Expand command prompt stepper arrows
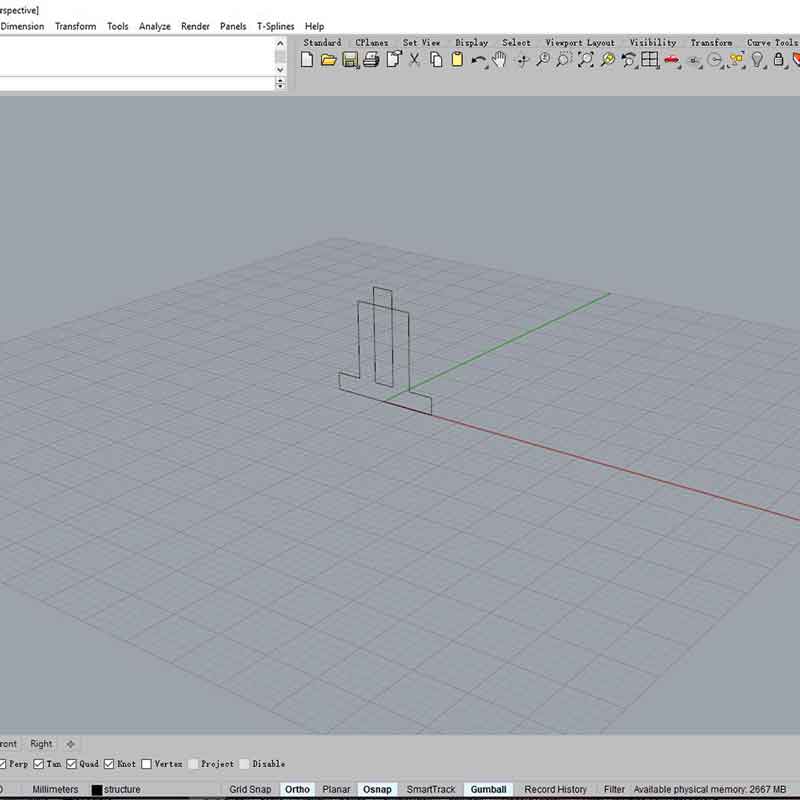This screenshot has width=800, height=800. click(x=280, y=83)
